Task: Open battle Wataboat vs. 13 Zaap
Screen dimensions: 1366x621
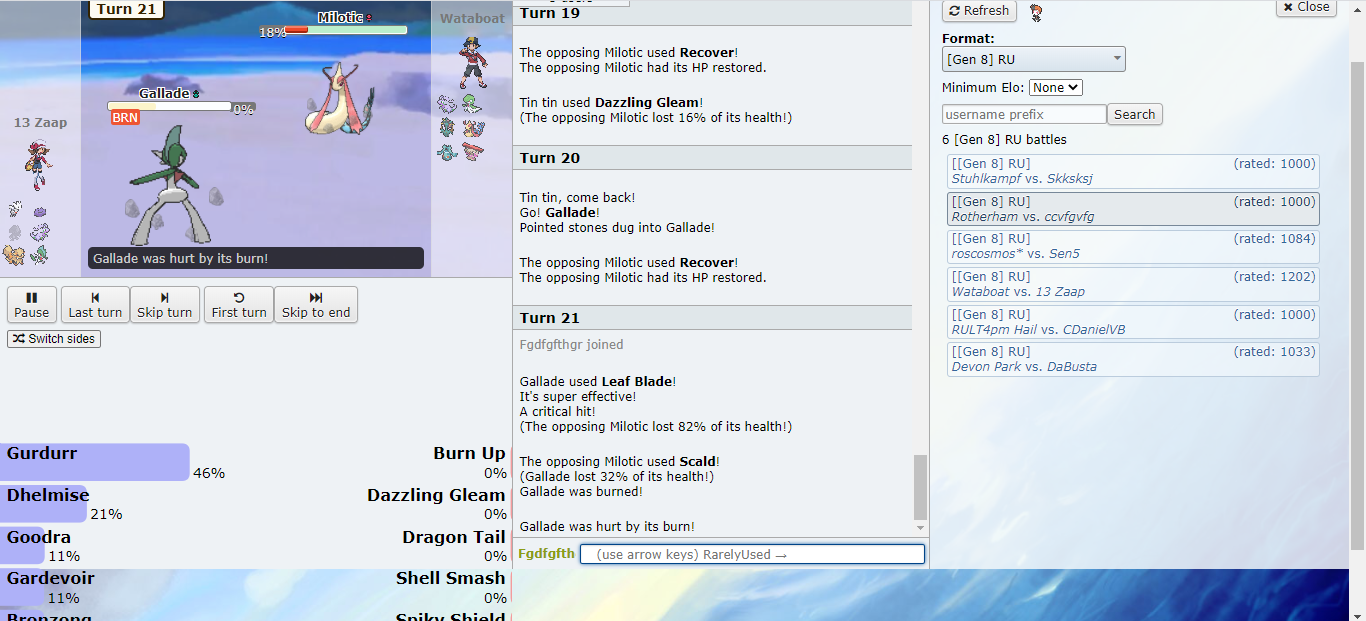Action: pyautogui.click(x=1133, y=284)
